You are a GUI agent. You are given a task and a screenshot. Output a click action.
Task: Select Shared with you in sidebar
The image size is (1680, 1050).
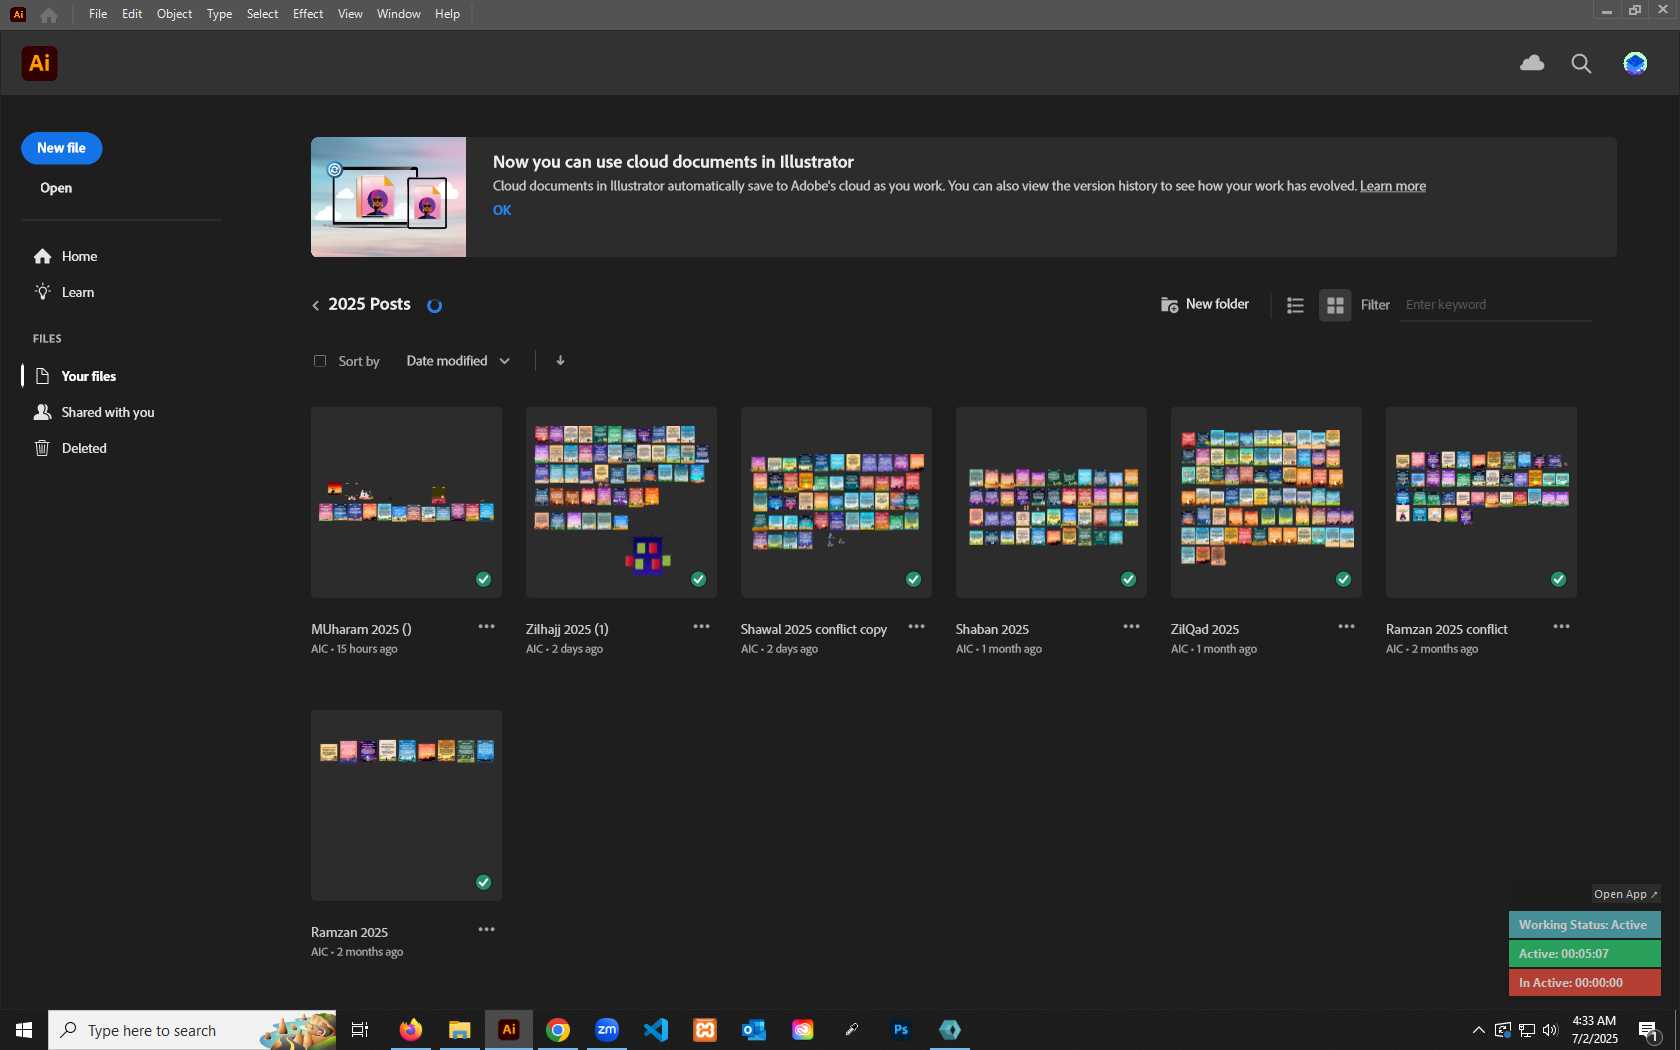pos(95,413)
